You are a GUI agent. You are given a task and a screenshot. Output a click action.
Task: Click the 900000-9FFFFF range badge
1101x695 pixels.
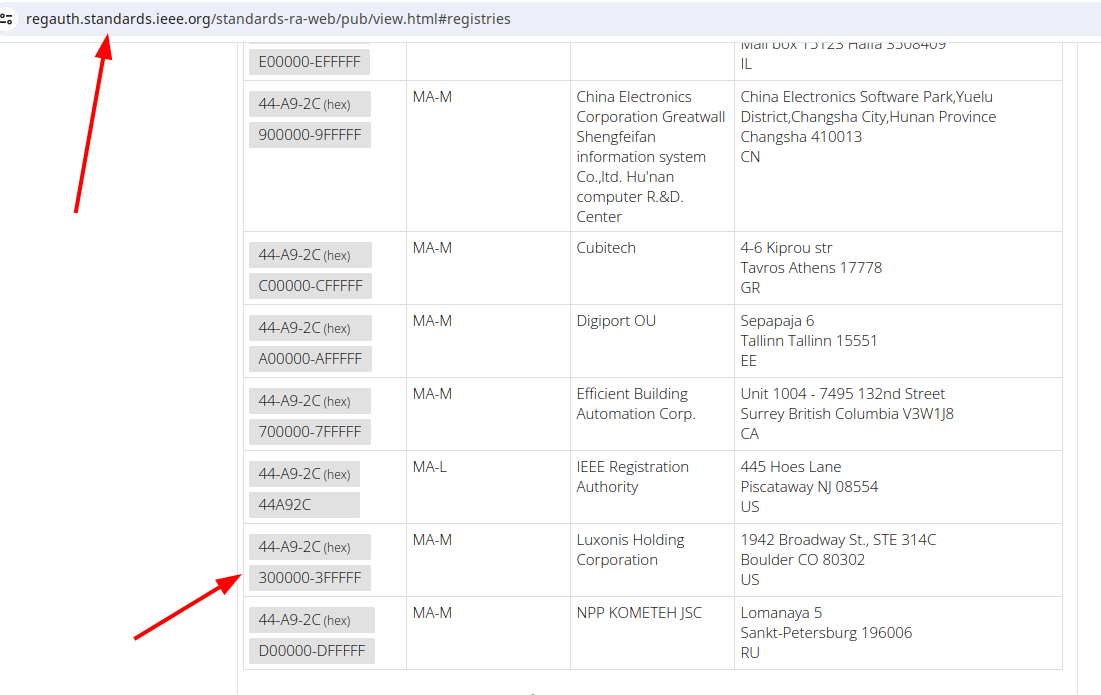tap(310, 135)
